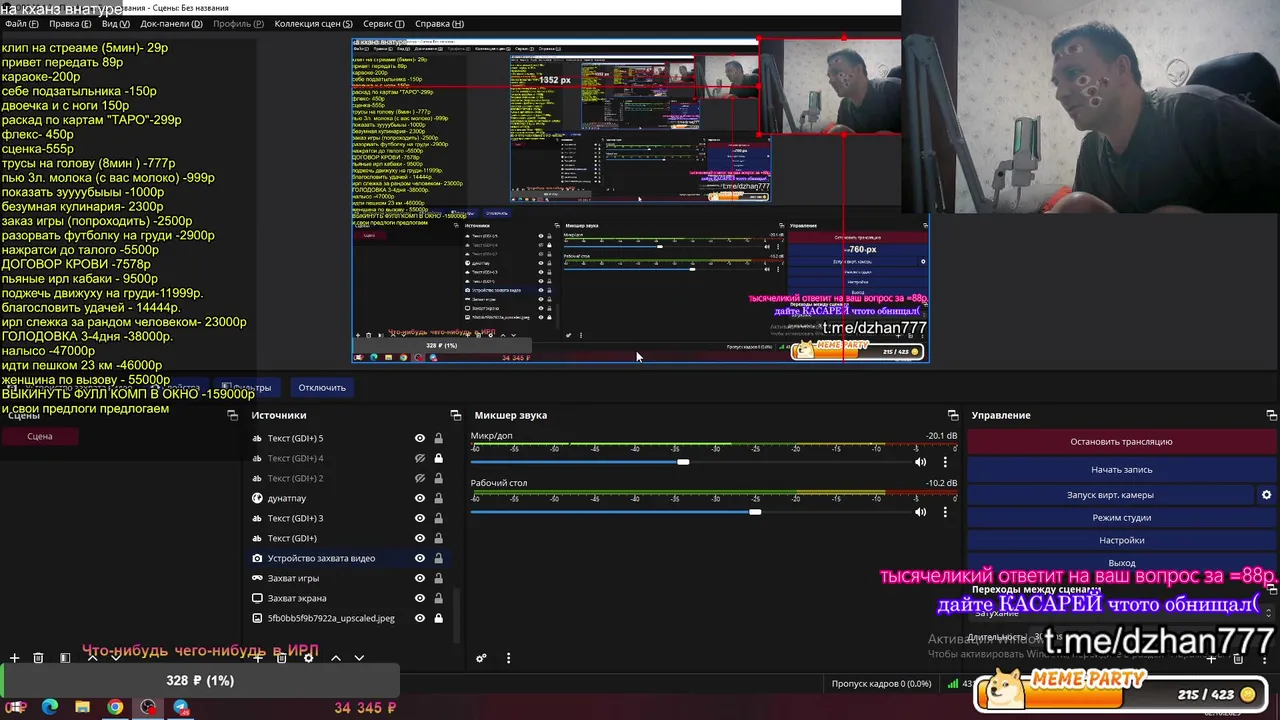Click the Отключить button above sources

322,388
